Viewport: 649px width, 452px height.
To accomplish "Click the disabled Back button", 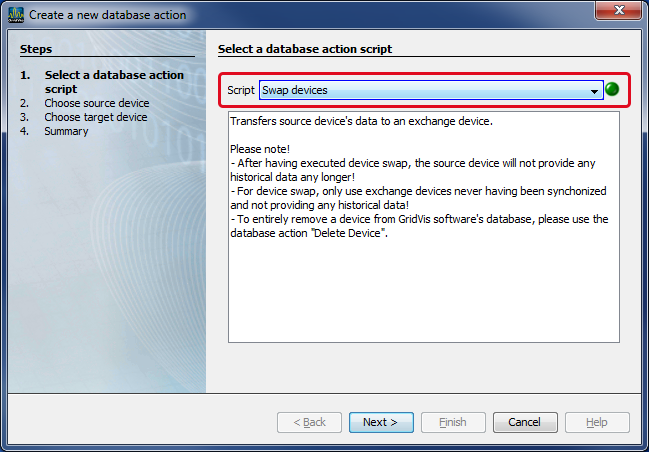I will pyautogui.click(x=308, y=422).
